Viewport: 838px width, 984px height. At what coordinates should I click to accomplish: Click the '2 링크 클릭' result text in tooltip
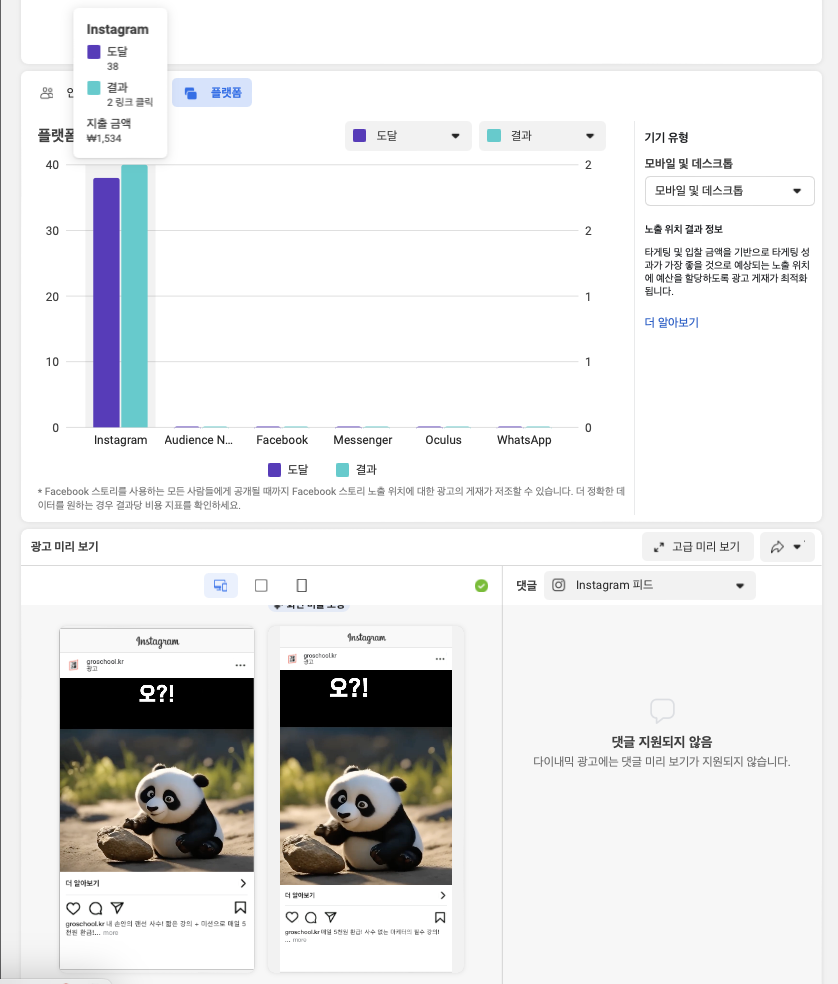130,102
